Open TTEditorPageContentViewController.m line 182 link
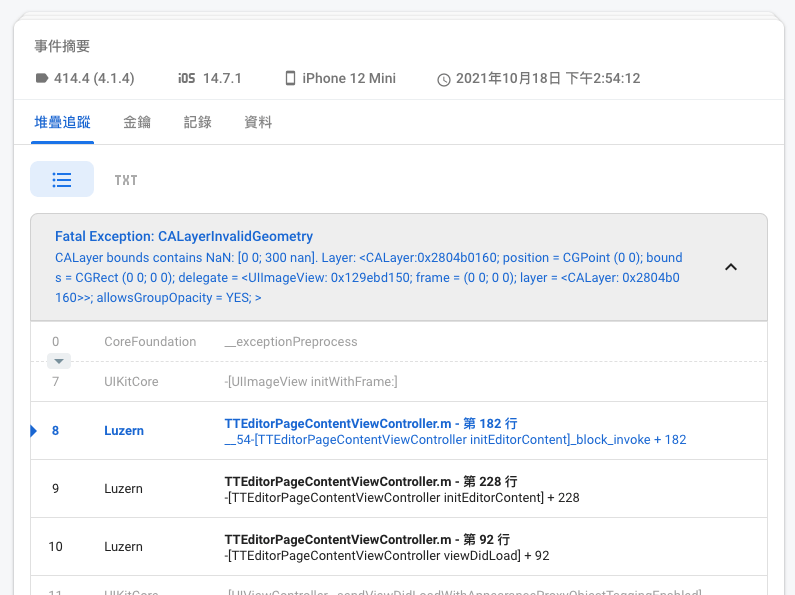795x595 pixels. tap(370, 424)
